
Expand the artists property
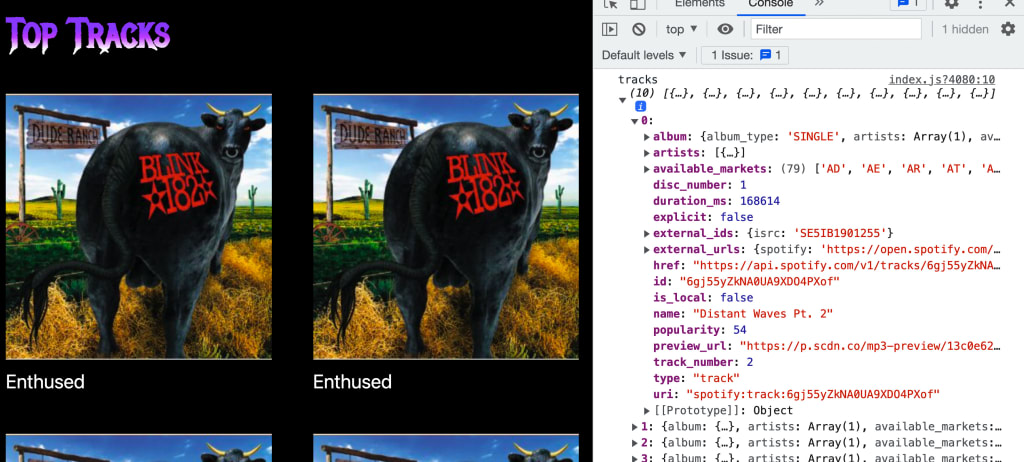647,153
